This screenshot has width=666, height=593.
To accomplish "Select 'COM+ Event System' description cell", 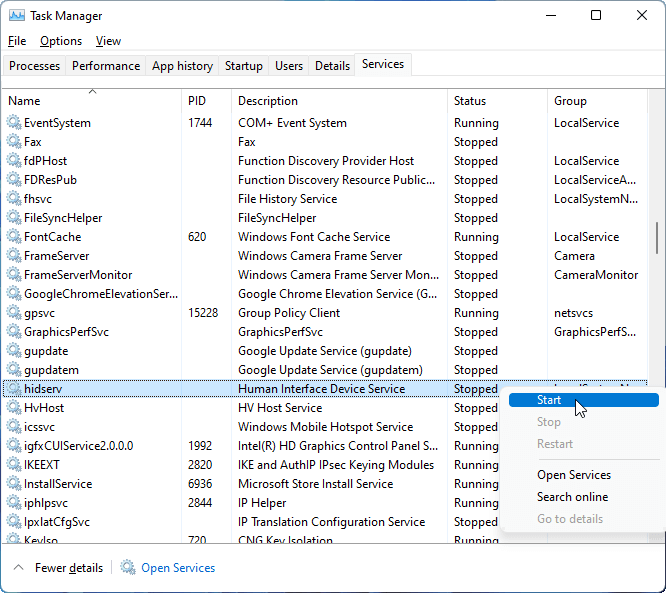I will (292, 123).
